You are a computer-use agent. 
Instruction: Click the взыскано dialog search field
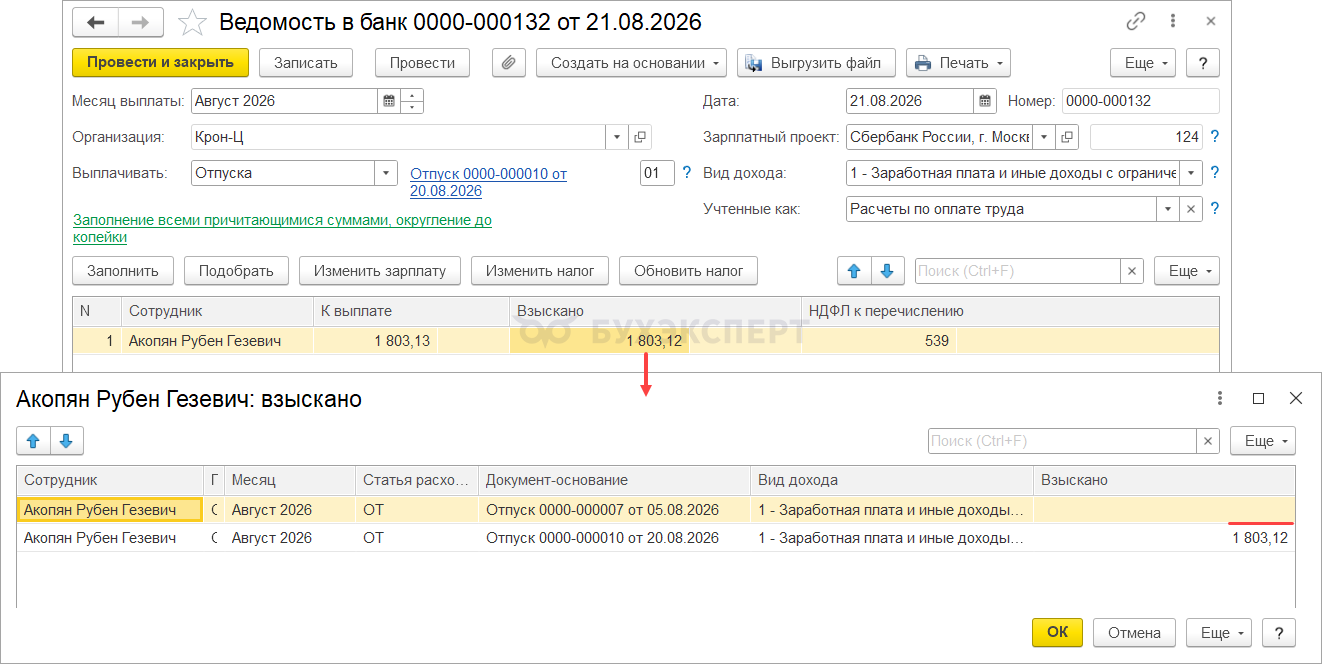pyautogui.click(x=1062, y=441)
